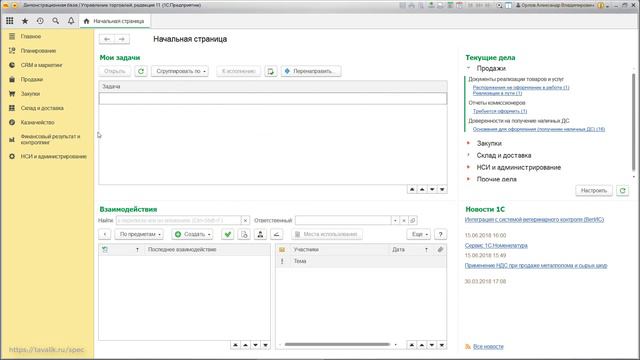Image resolution: width=640 pixels, height=360 pixels.
Task: Collapse panel with arrow left of По предметам
Action: point(105,234)
